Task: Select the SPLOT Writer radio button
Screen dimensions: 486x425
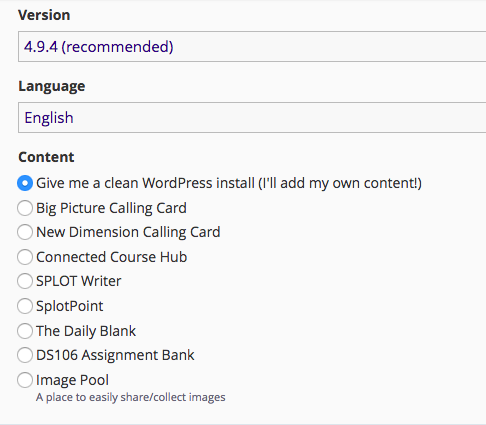Action: point(25,281)
